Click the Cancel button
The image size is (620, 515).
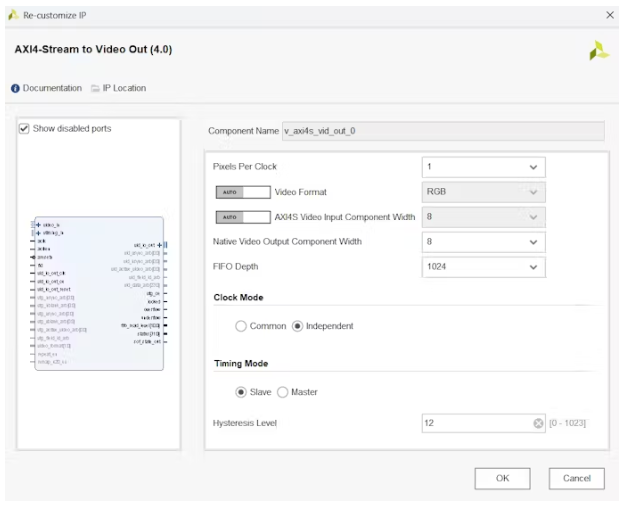(576, 479)
